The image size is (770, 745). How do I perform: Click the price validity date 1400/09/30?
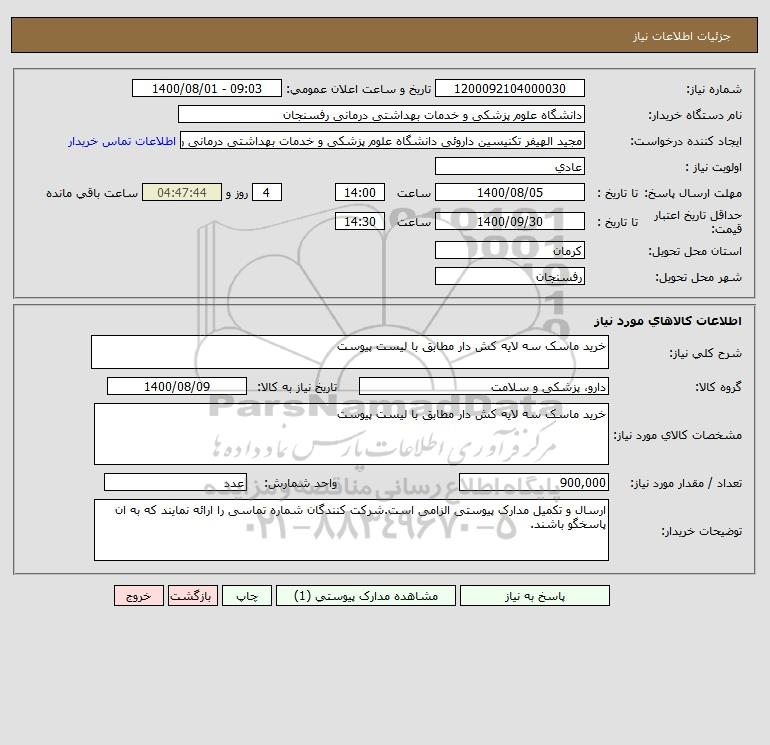pyautogui.click(x=510, y=221)
